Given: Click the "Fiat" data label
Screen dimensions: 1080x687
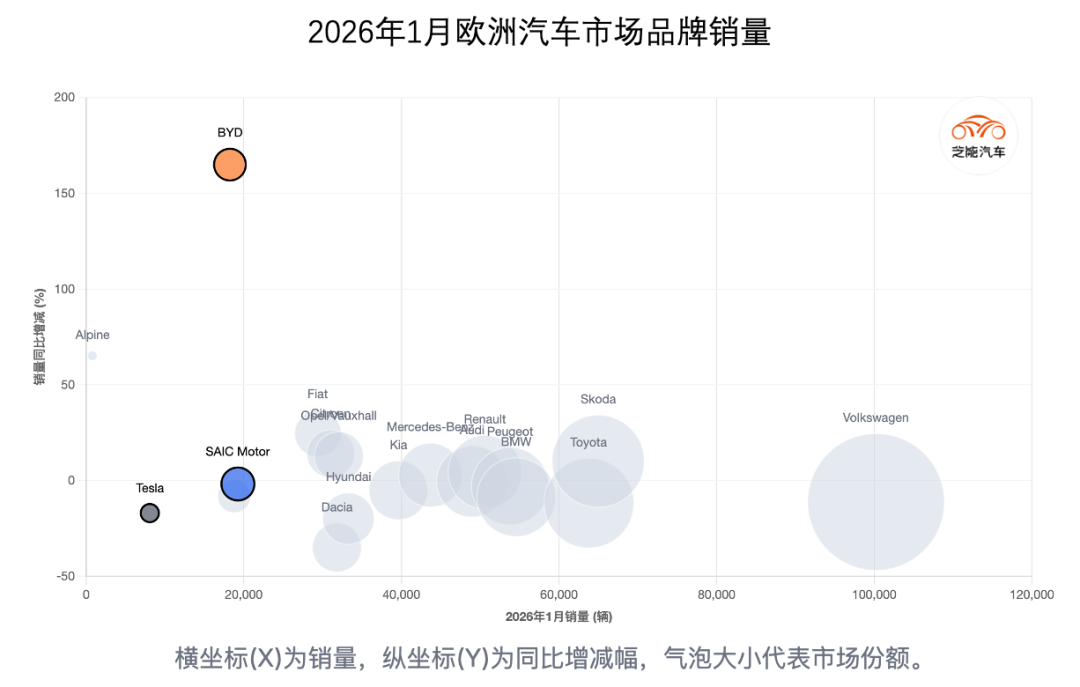Looking at the screenshot, I should click(x=318, y=393).
